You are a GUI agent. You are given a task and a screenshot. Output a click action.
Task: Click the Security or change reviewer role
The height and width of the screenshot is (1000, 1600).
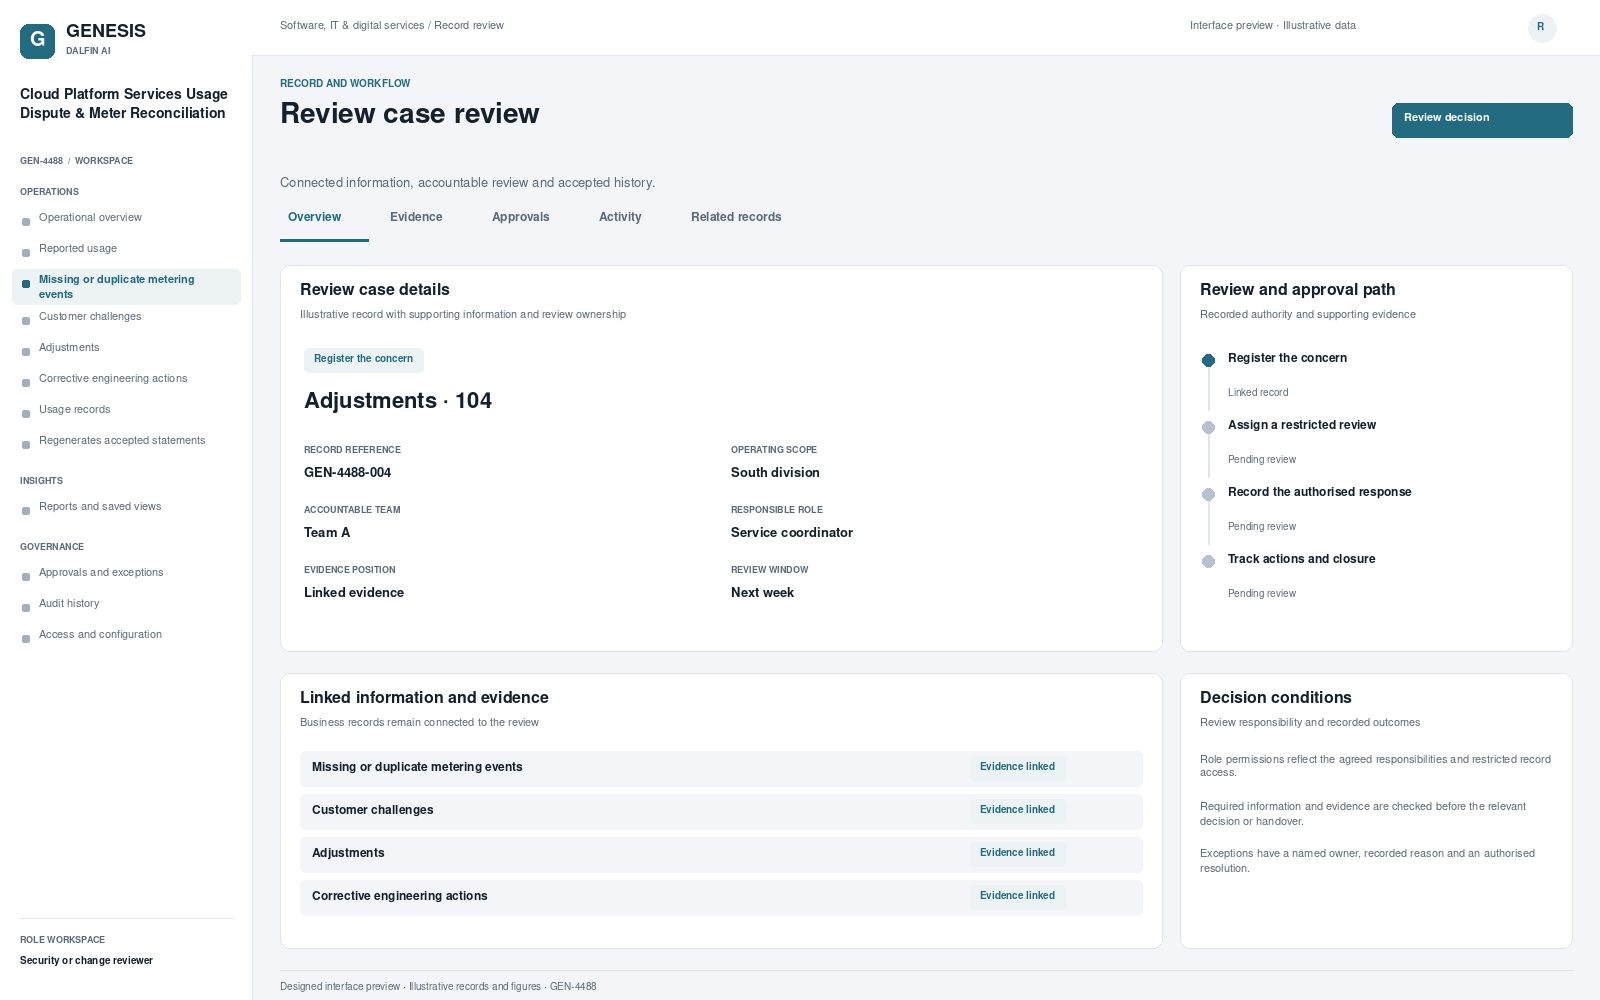point(86,961)
